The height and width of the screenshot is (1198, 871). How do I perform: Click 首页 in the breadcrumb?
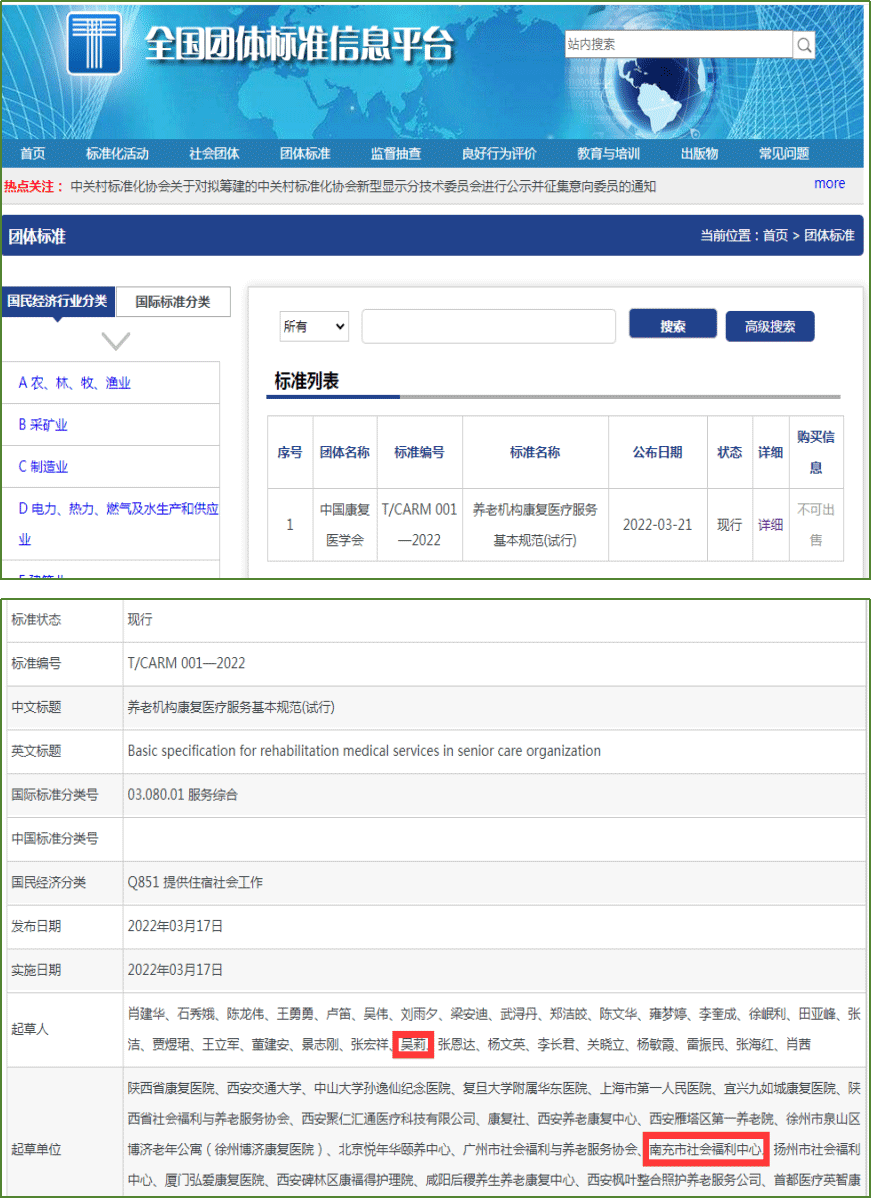click(x=775, y=236)
